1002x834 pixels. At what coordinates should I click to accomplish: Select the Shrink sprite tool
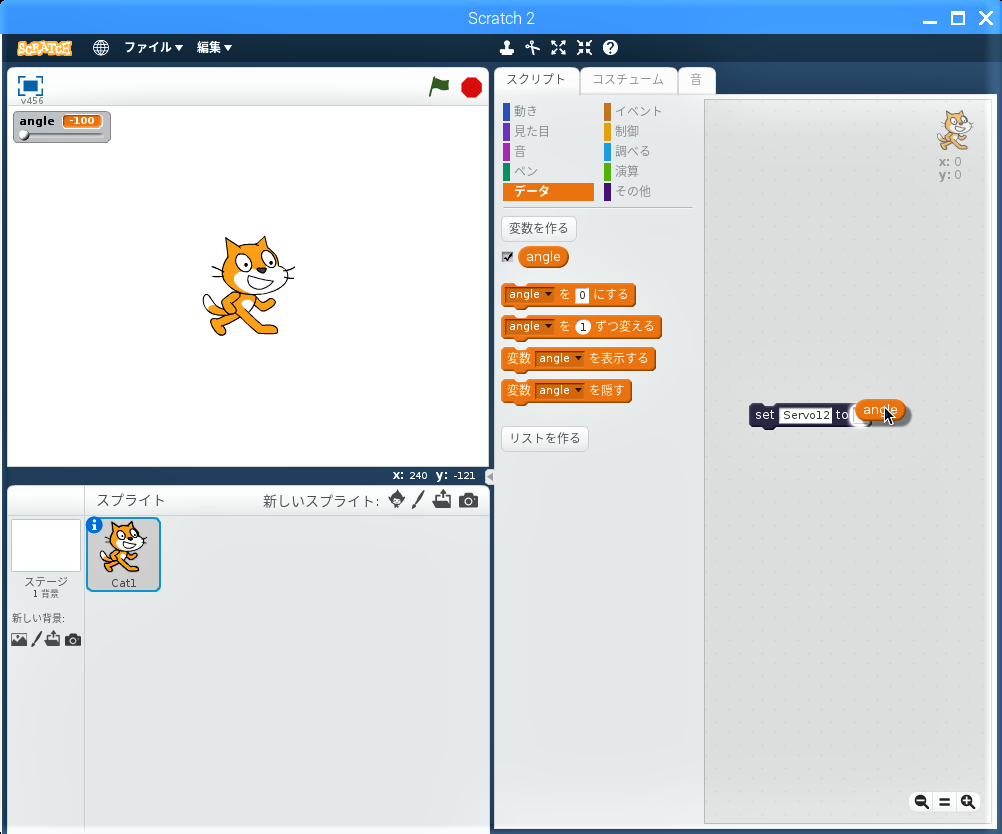click(584, 48)
